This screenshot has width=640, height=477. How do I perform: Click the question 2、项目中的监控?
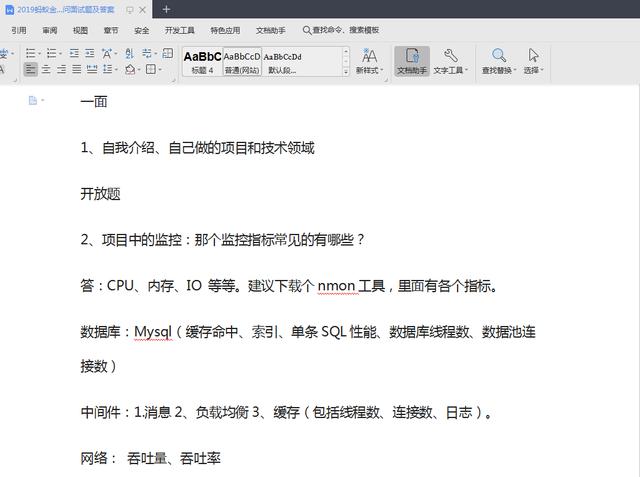click(222, 240)
